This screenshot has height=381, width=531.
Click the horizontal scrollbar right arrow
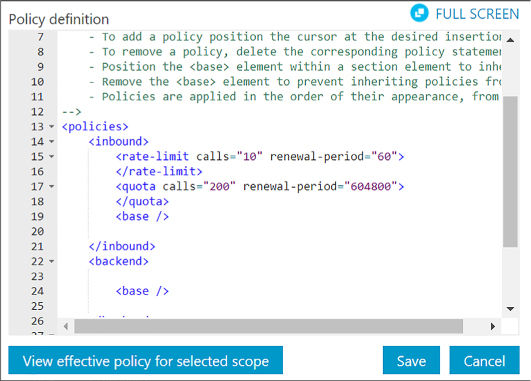click(x=493, y=326)
